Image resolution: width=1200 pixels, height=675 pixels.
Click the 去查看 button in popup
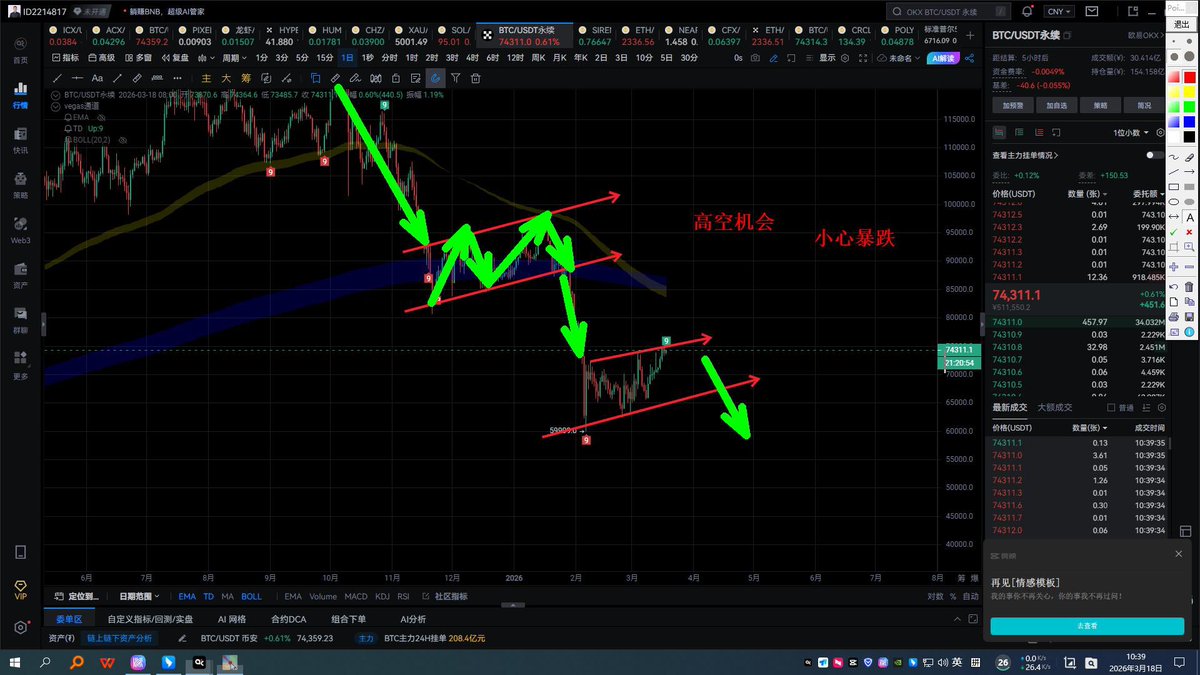pos(1087,625)
